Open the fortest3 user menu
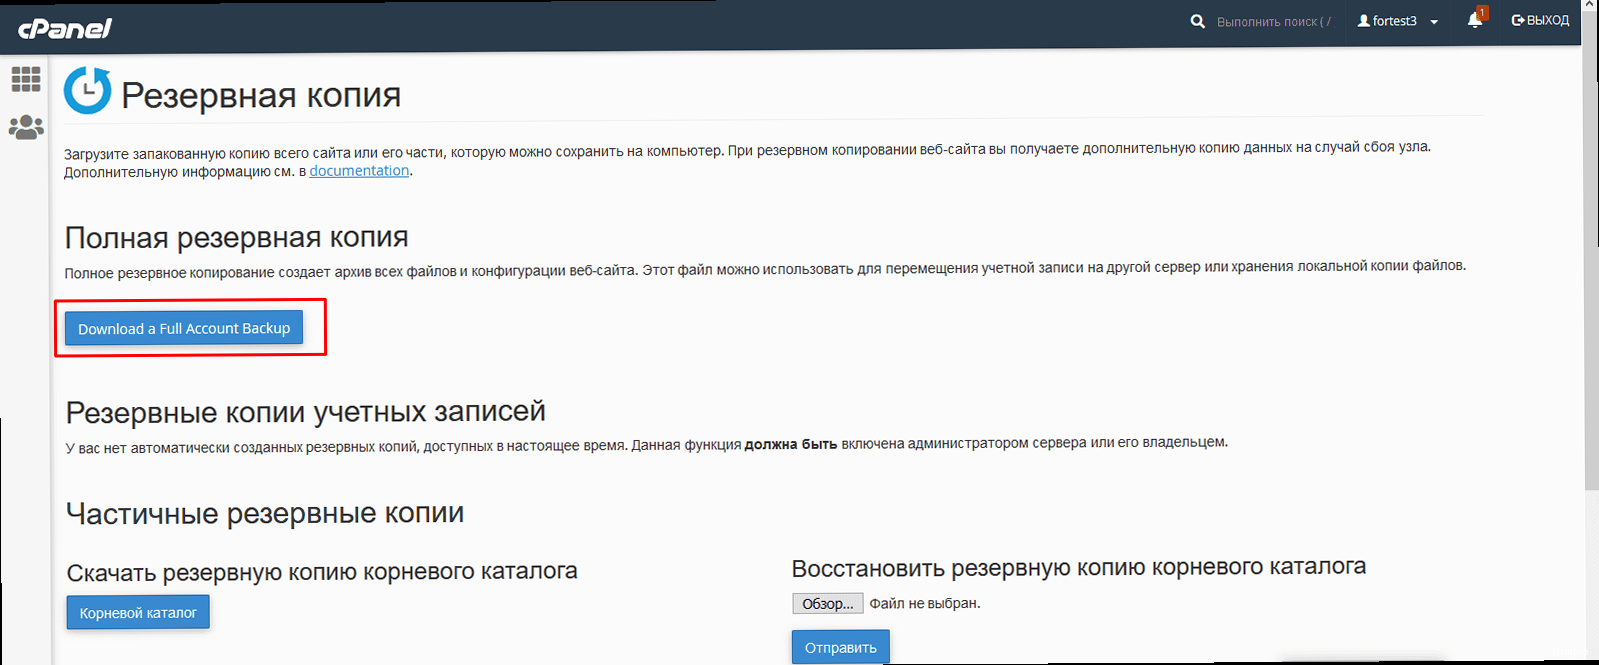The image size is (1599, 665). point(1397,21)
